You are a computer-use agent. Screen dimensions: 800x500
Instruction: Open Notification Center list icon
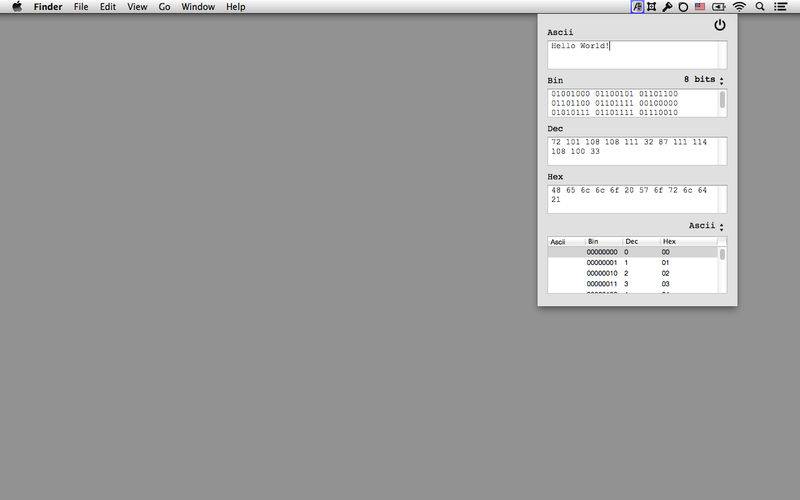(780, 7)
